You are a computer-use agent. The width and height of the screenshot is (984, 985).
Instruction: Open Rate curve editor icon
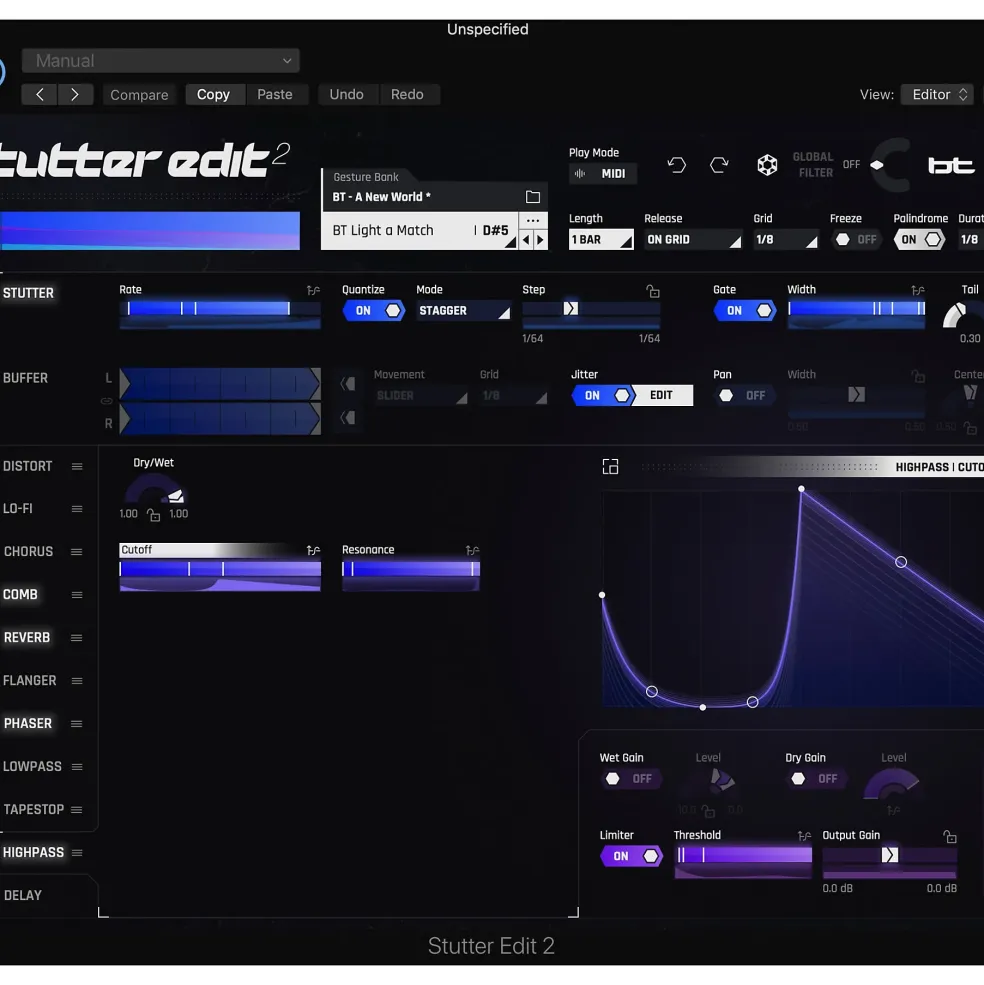[313, 290]
